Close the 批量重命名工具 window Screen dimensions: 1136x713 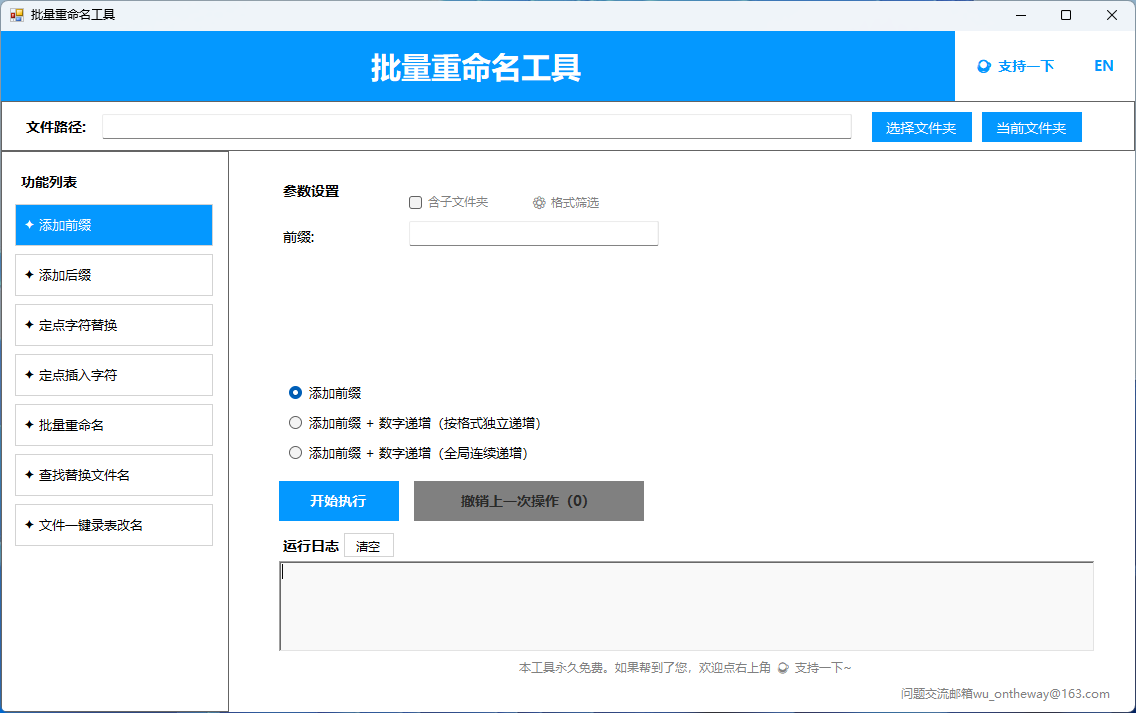1111,15
